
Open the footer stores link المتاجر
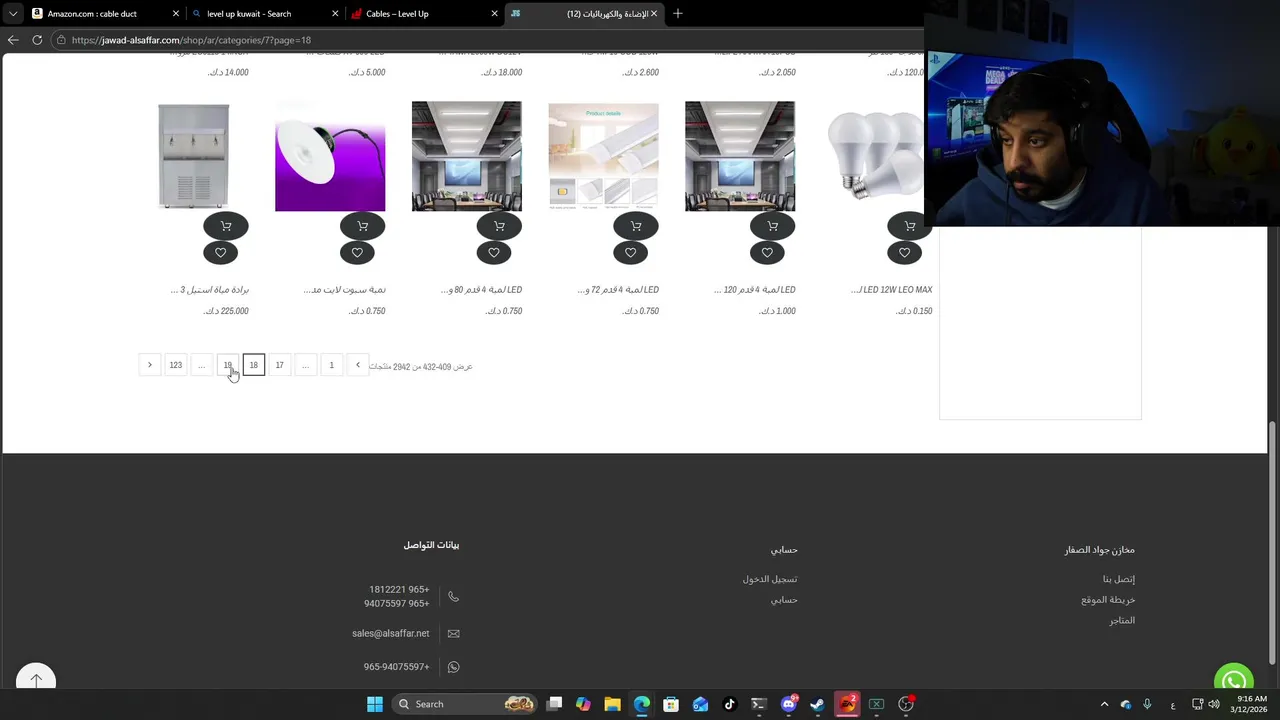(1122, 620)
